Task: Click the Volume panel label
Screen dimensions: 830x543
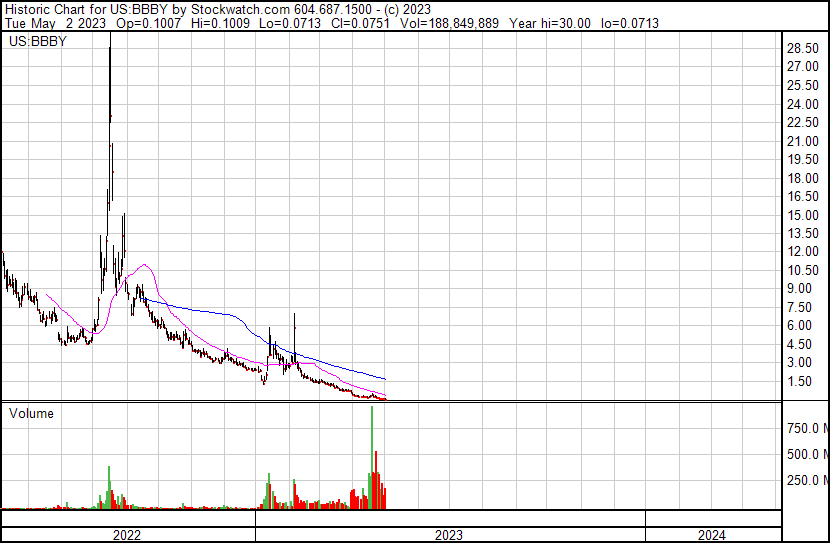Action: click(x=31, y=413)
